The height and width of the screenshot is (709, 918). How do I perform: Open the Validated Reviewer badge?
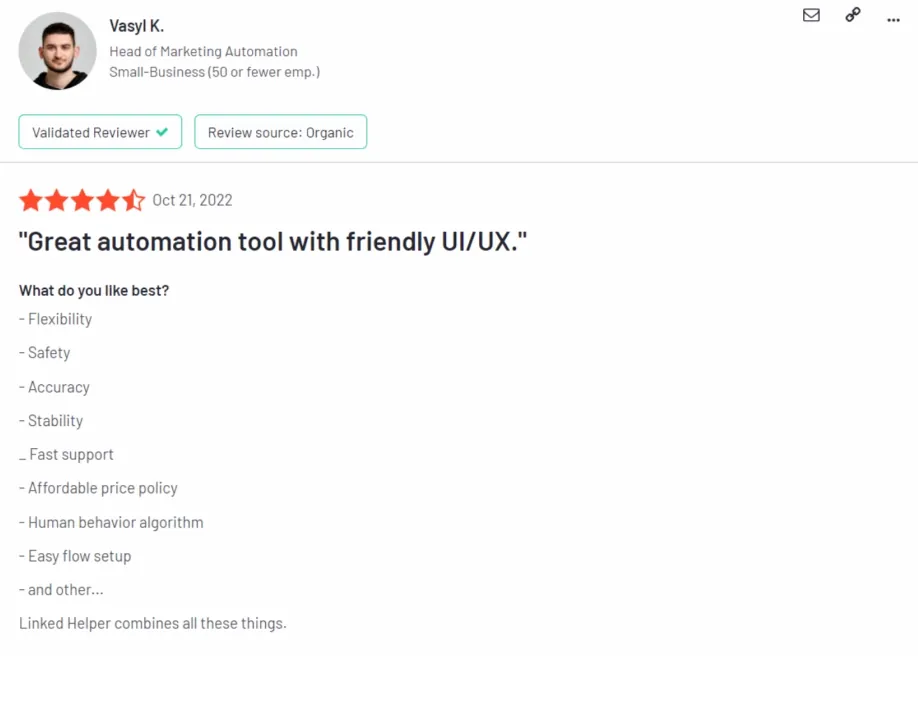(99, 131)
